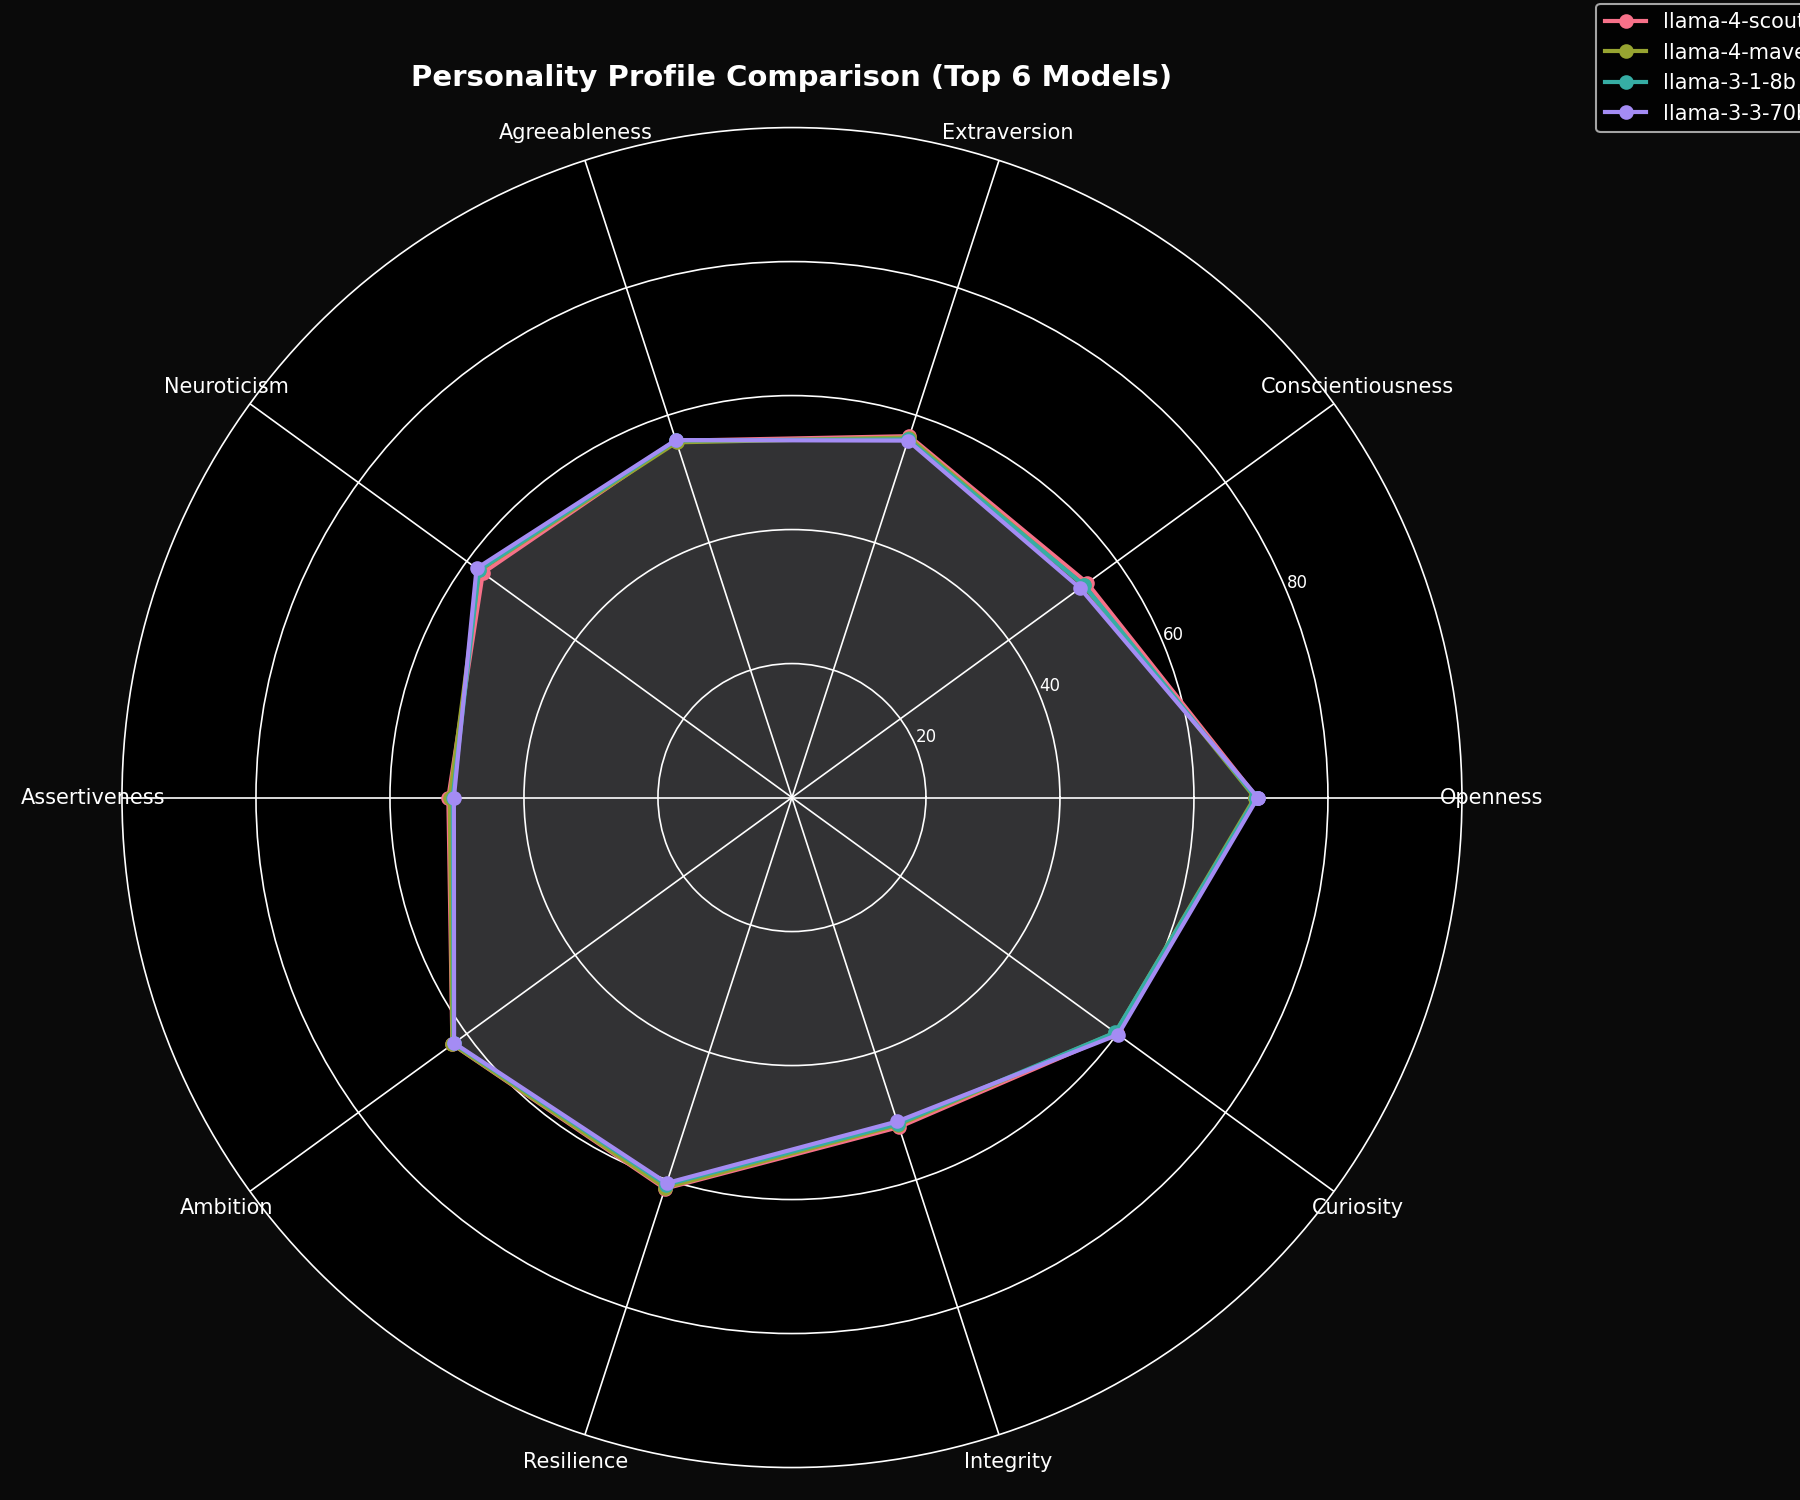The image size is (1800, 1500).
Task: Click the Agreeableness axis label
Action: (577, 131)
